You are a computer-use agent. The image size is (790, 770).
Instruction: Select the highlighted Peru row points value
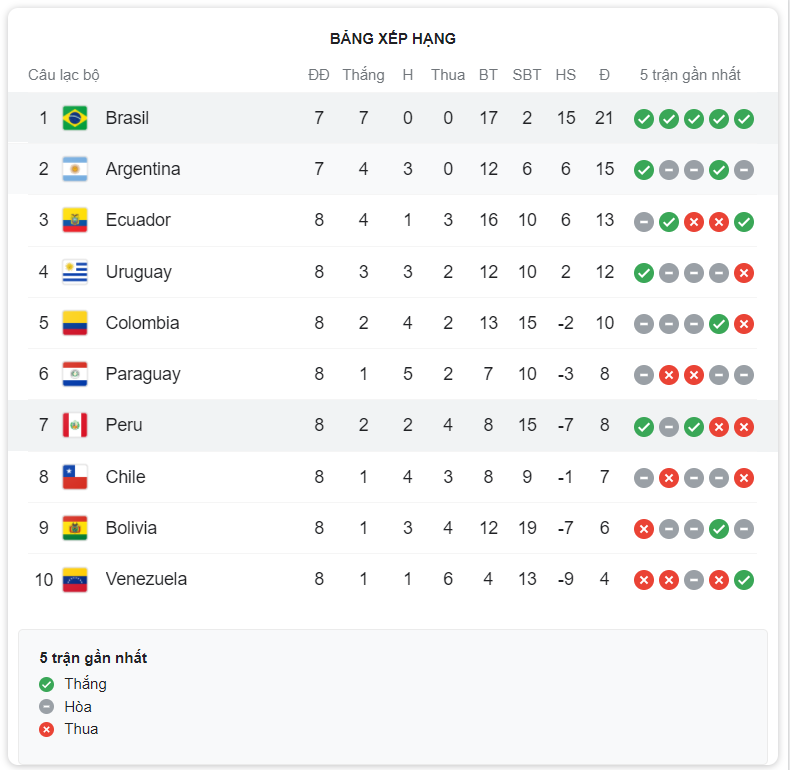604,425
